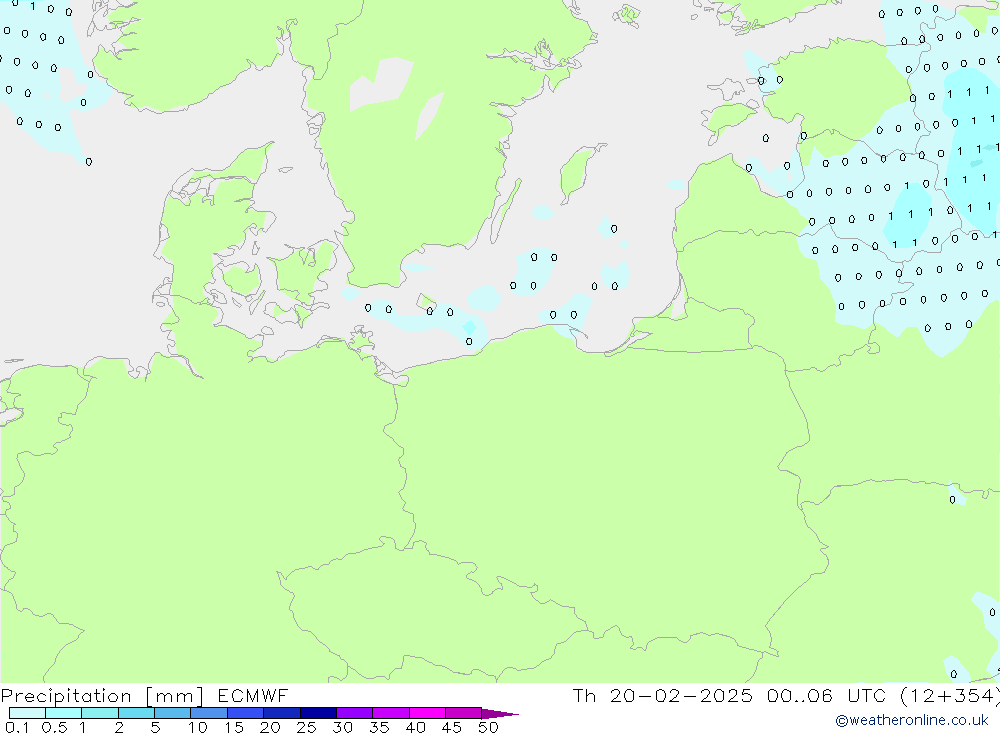Pick the 40–45 mm legend color swatch
This screenshot has width=1000, height=733.
click(427, 713)
